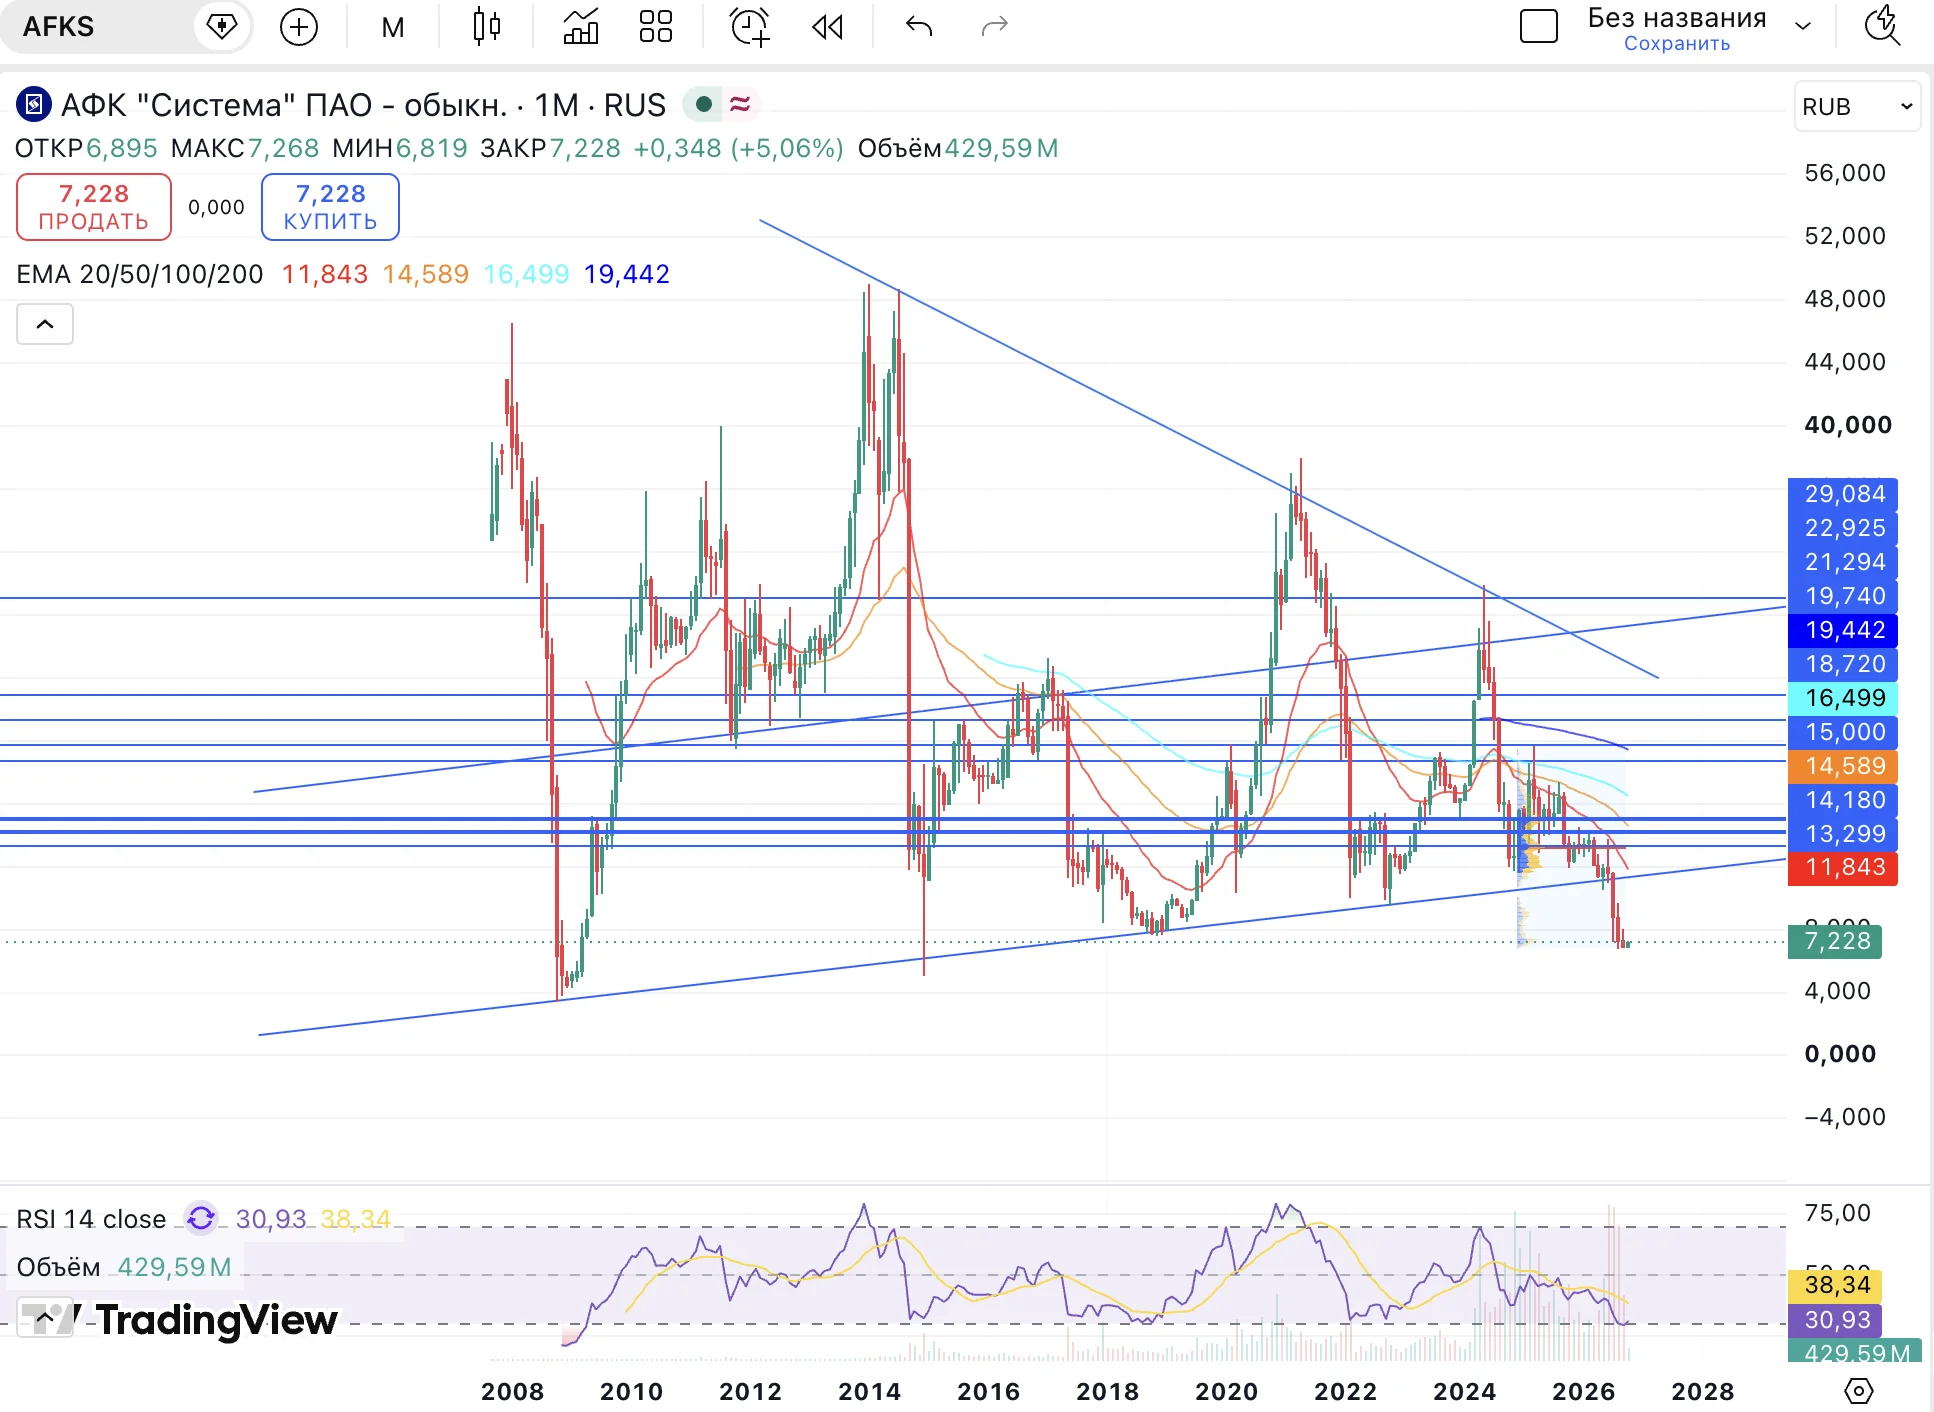Click the green market status dot
The image size is (1934, 1412).
tap(703, 104)
